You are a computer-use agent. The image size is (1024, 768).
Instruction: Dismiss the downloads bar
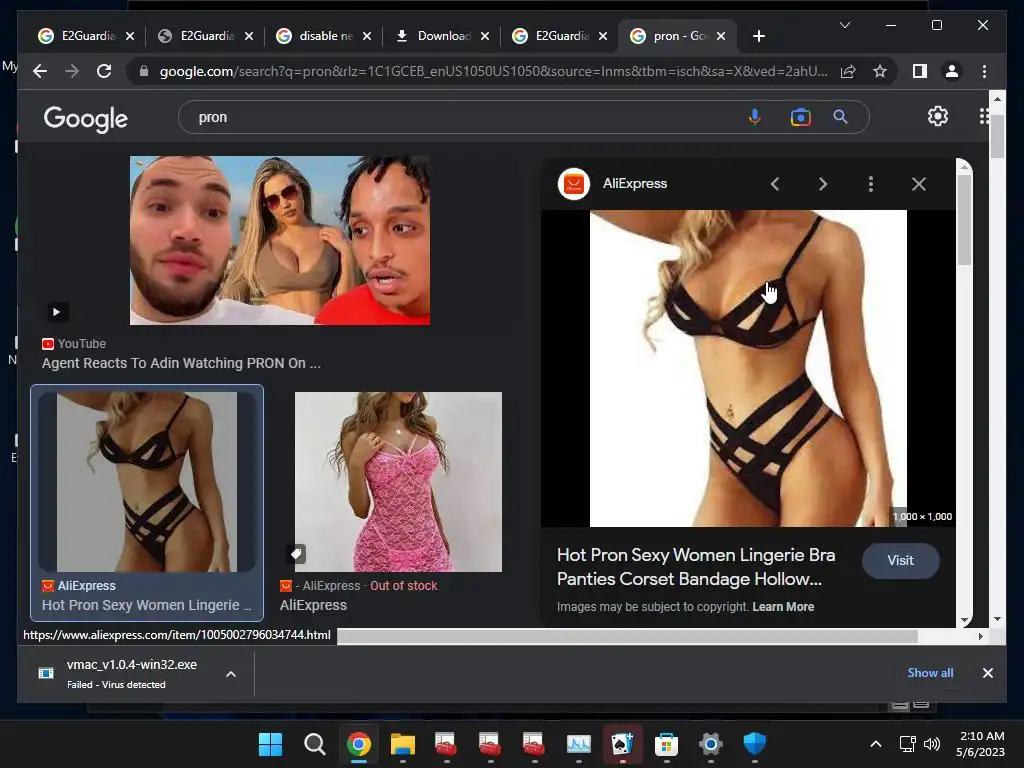[x=987, y=673]
